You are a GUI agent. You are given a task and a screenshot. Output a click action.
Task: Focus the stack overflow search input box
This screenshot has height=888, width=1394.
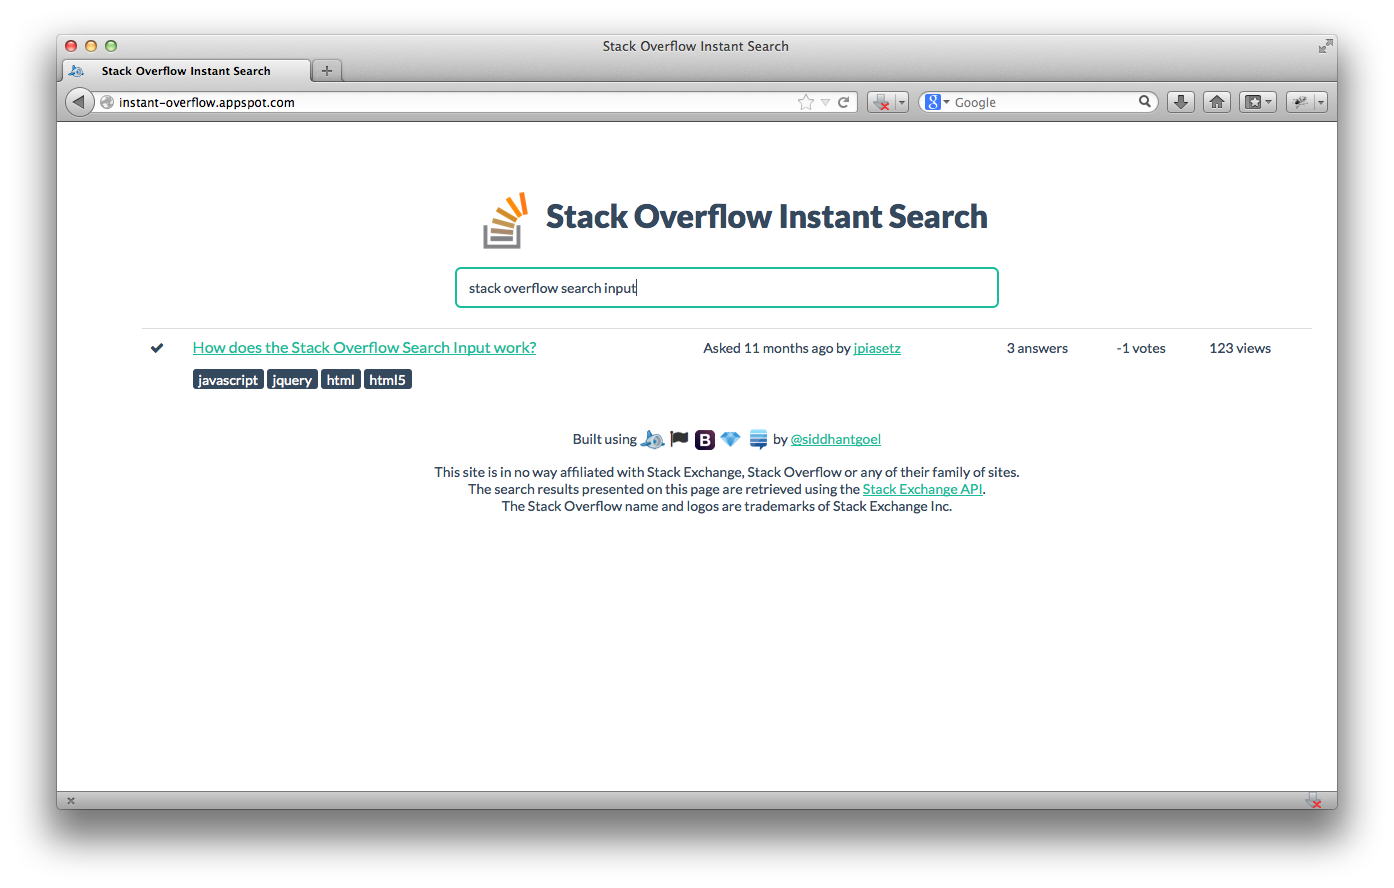pyautogui.click(x=727, y=288)
